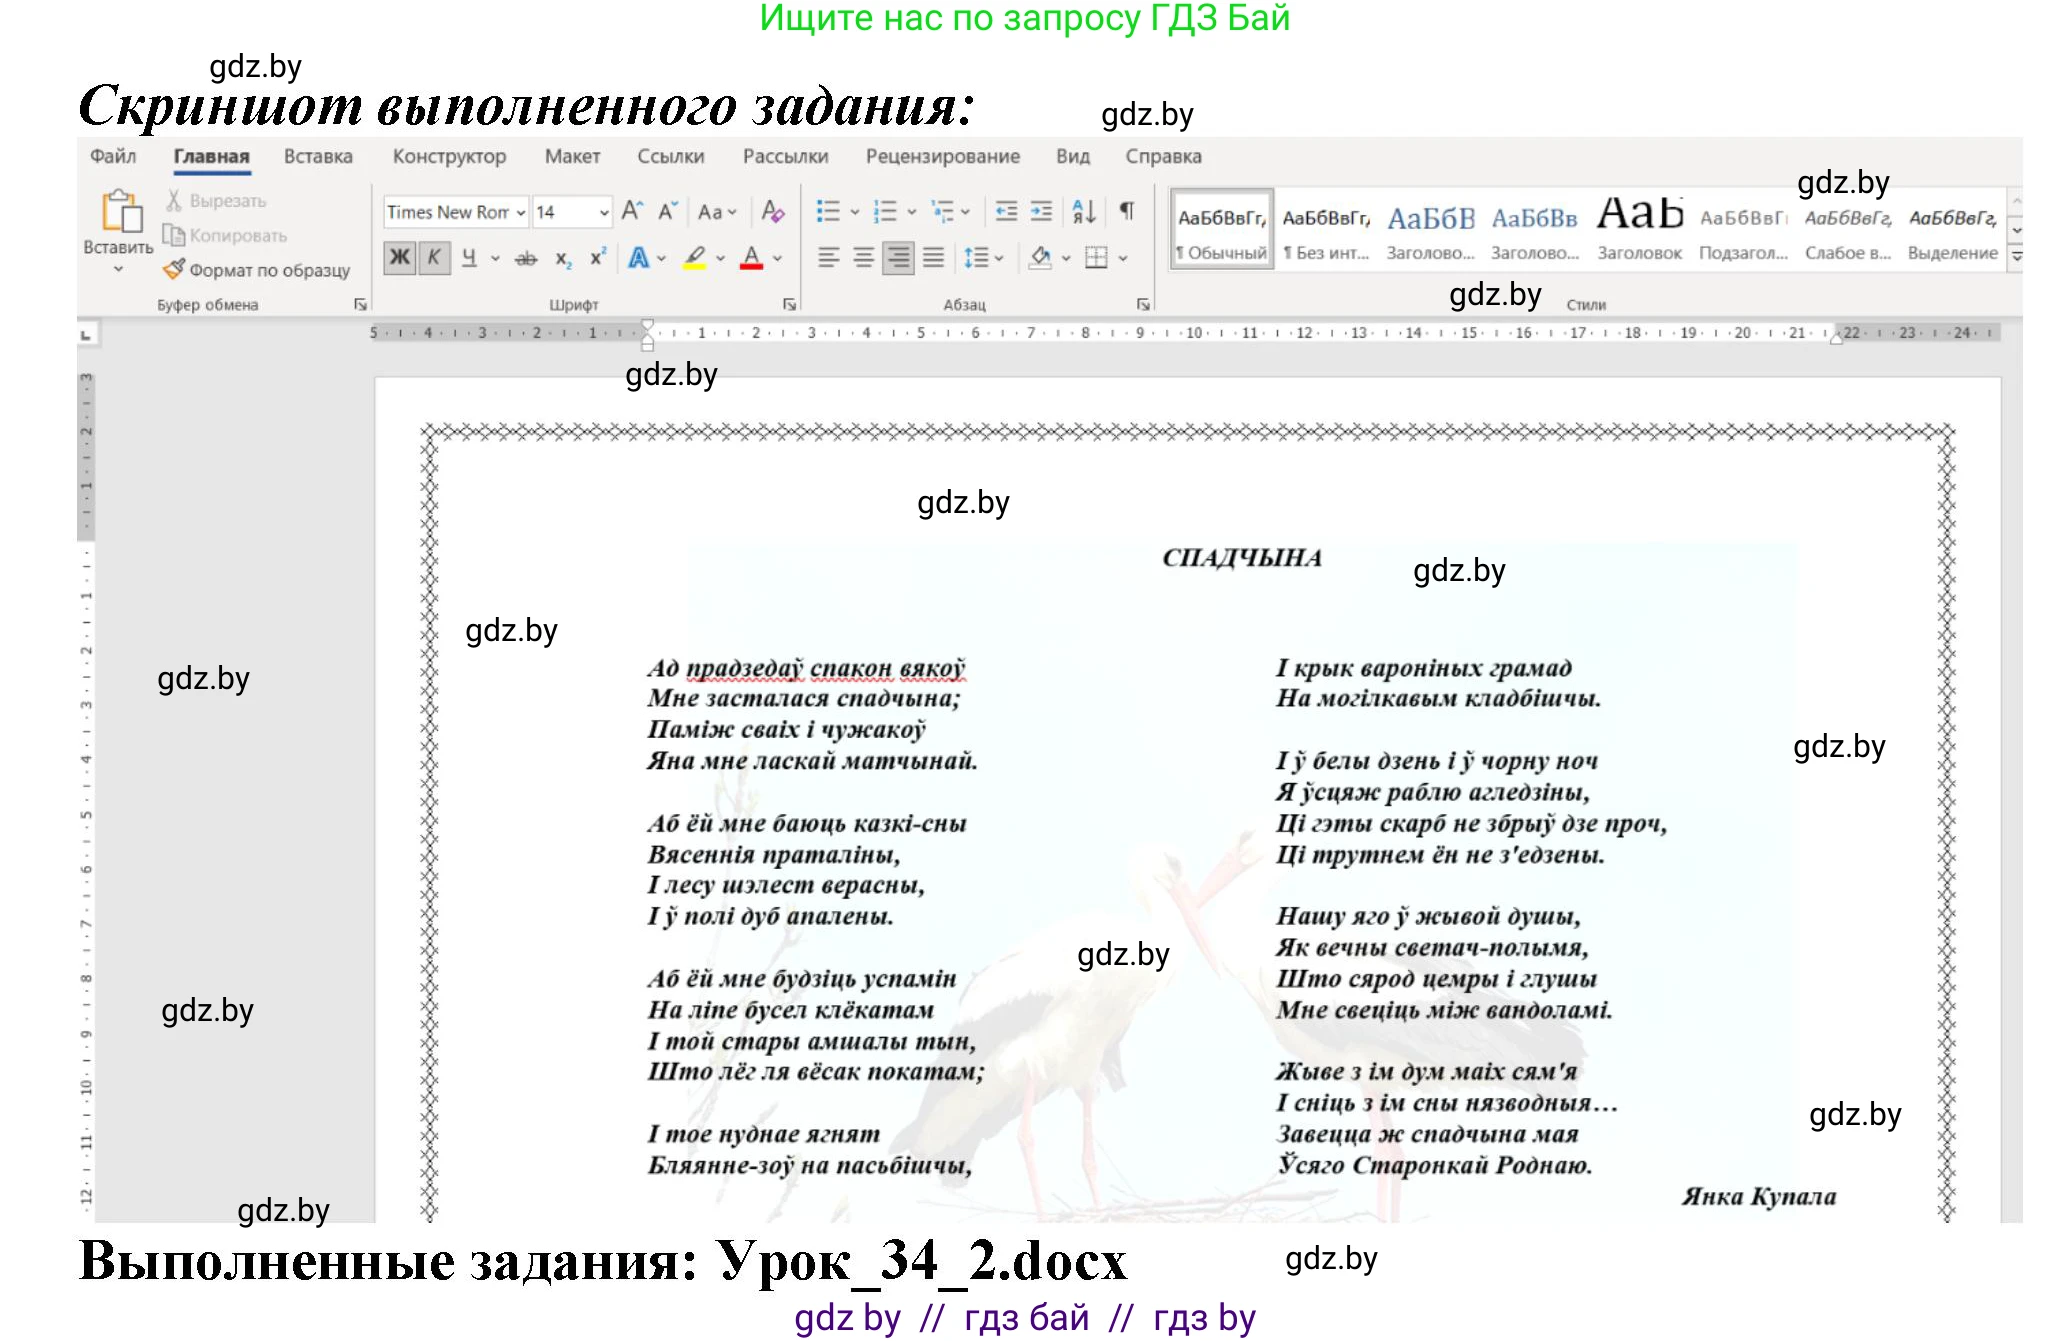Image resolution: width=2053 pixels, height=1341 pixels.
Task: Open the font size 14 dropdown
Action: tap(604, 212)
